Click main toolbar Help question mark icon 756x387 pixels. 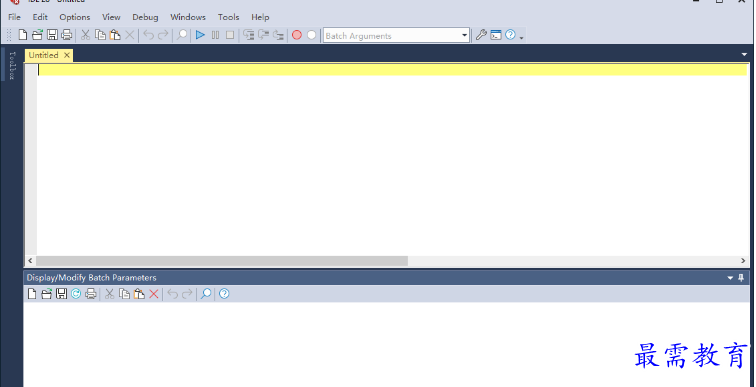pyautogui.click(x=510, y=35)
